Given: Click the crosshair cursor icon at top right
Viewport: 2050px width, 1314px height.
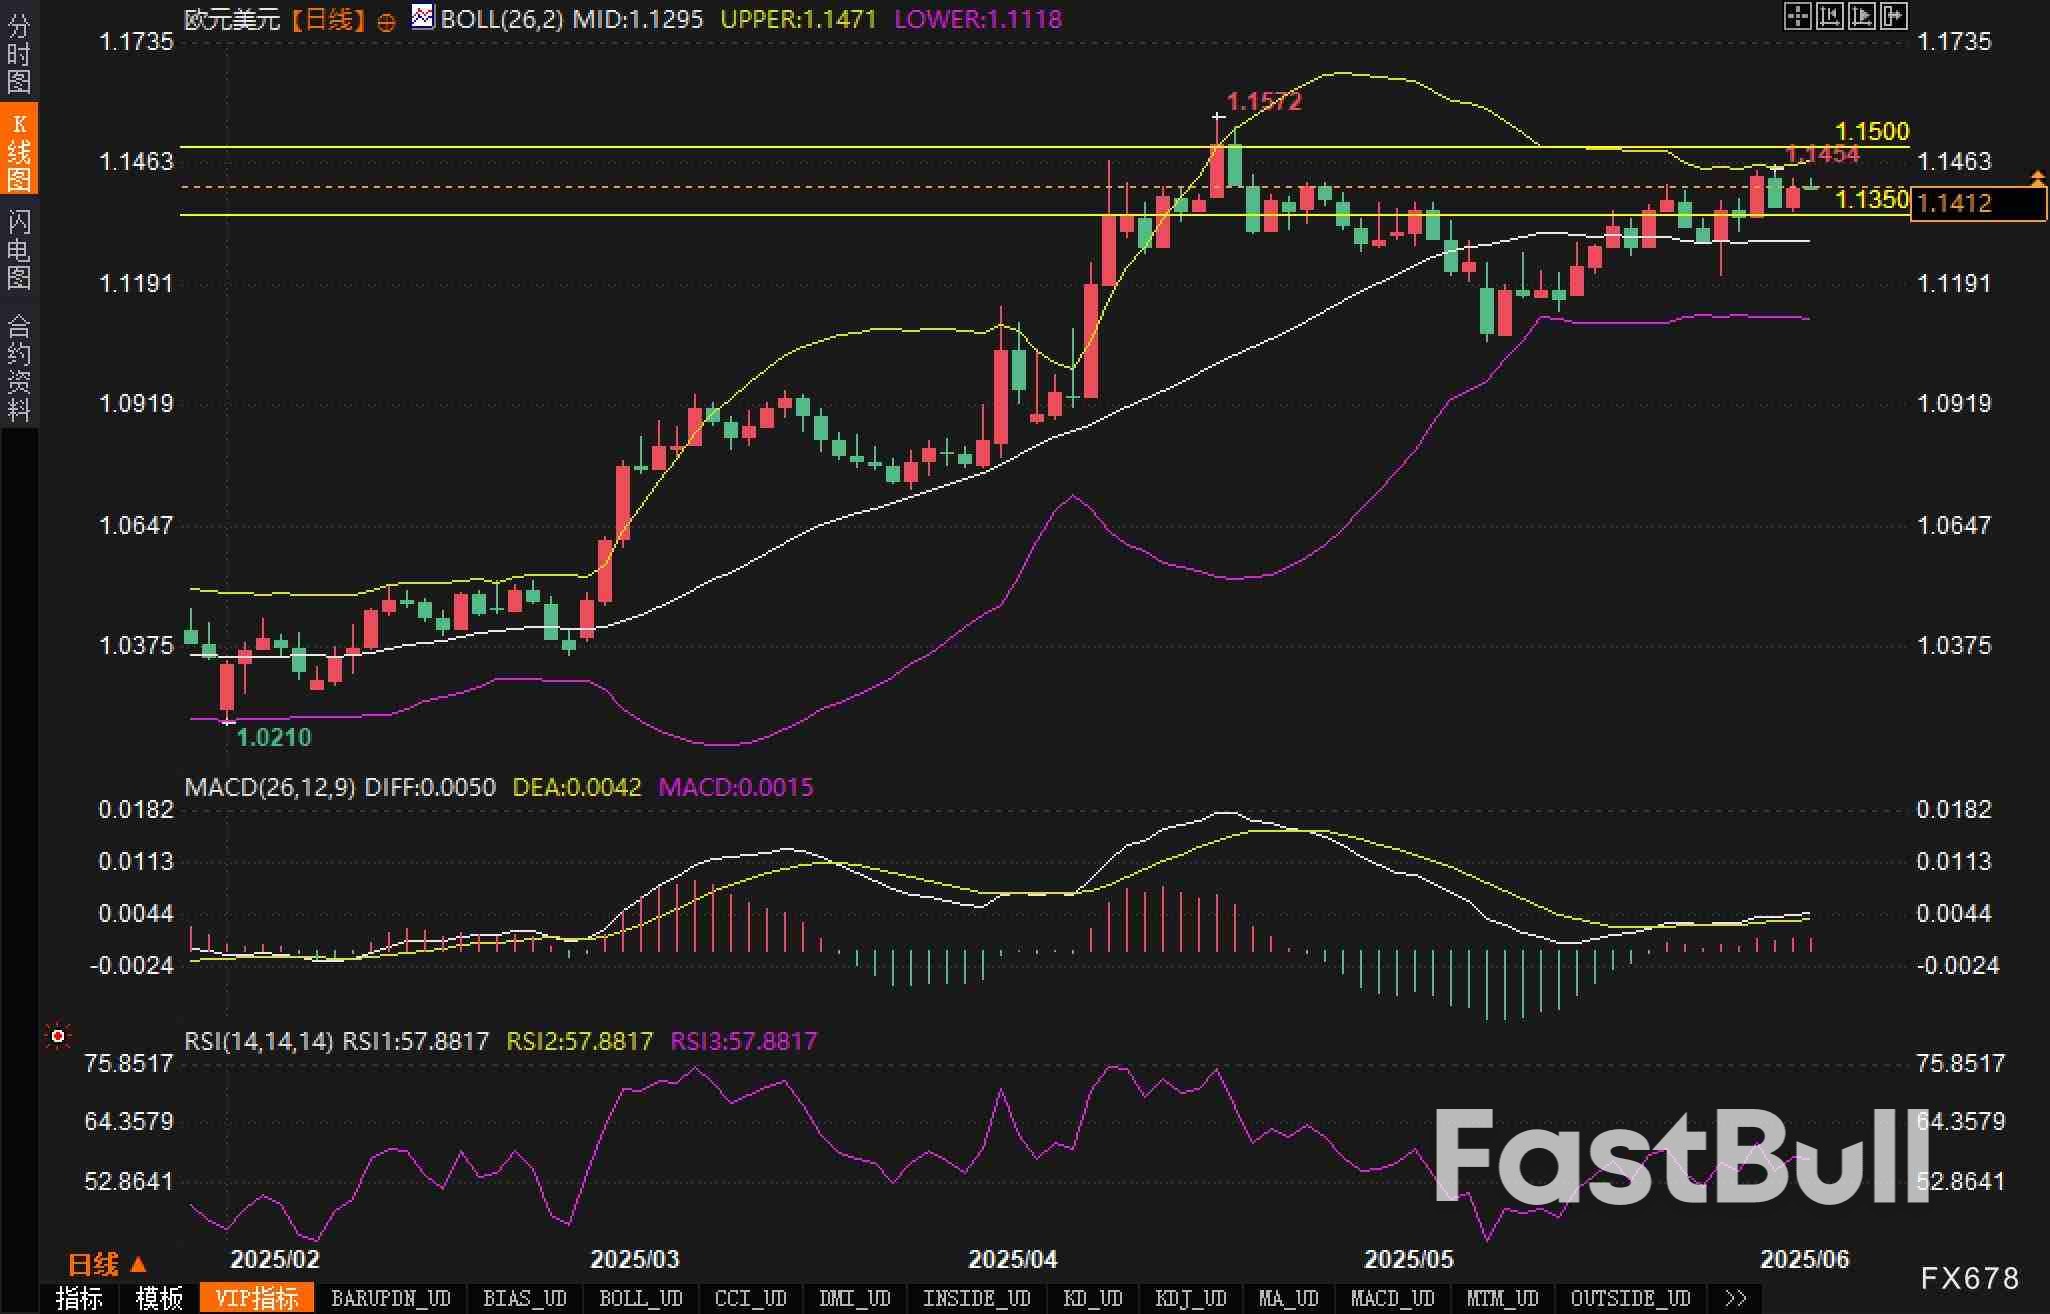Looking at the screenshot, I should (1797, 16).
